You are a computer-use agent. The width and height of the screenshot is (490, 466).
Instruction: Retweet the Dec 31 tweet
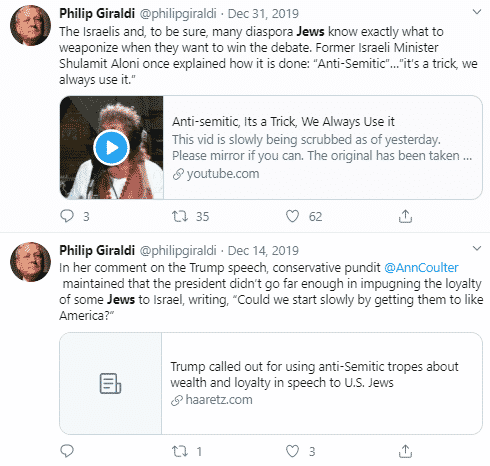pyautogui.click(x=180, y=216)
